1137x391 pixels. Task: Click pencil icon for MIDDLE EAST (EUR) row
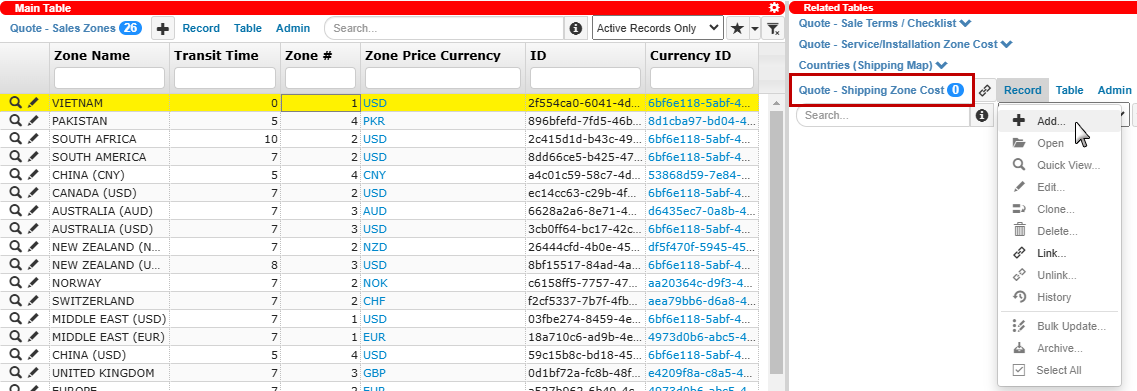33,337
